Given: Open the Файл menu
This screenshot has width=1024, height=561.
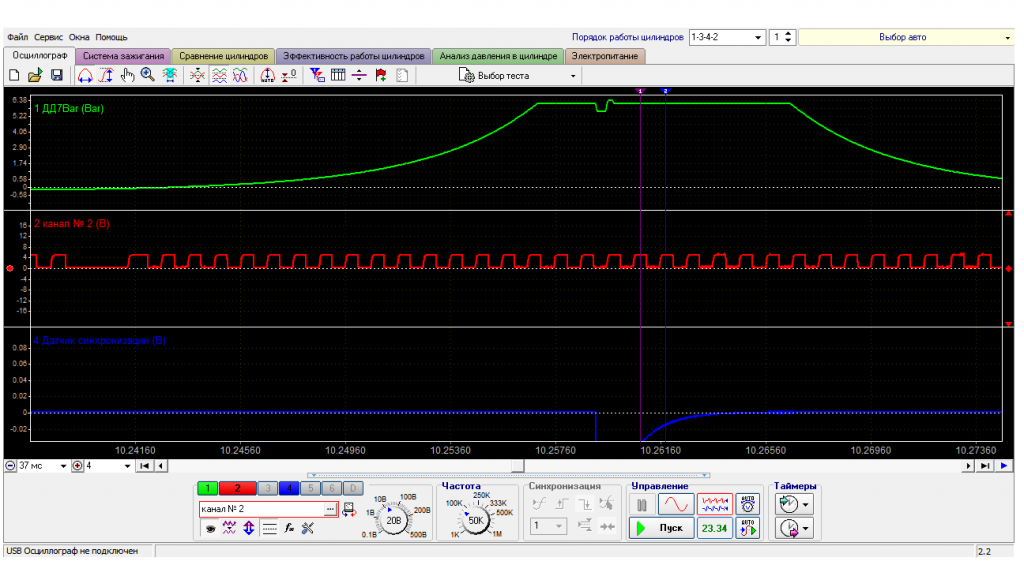Looking at the screenshot, I should point(18,37).
